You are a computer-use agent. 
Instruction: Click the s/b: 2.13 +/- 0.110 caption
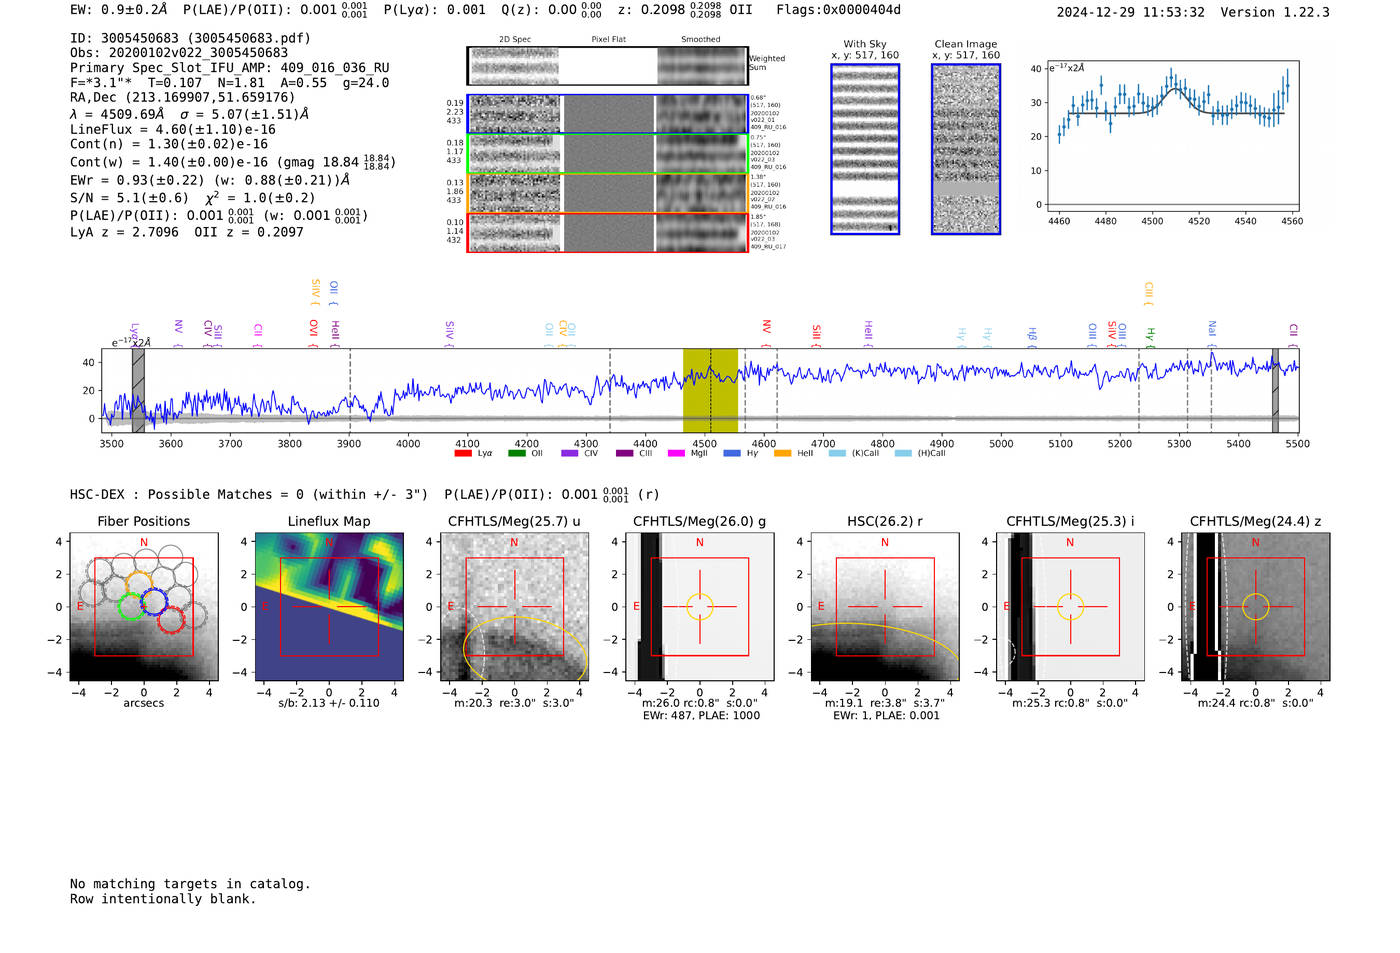pos(329,703)
